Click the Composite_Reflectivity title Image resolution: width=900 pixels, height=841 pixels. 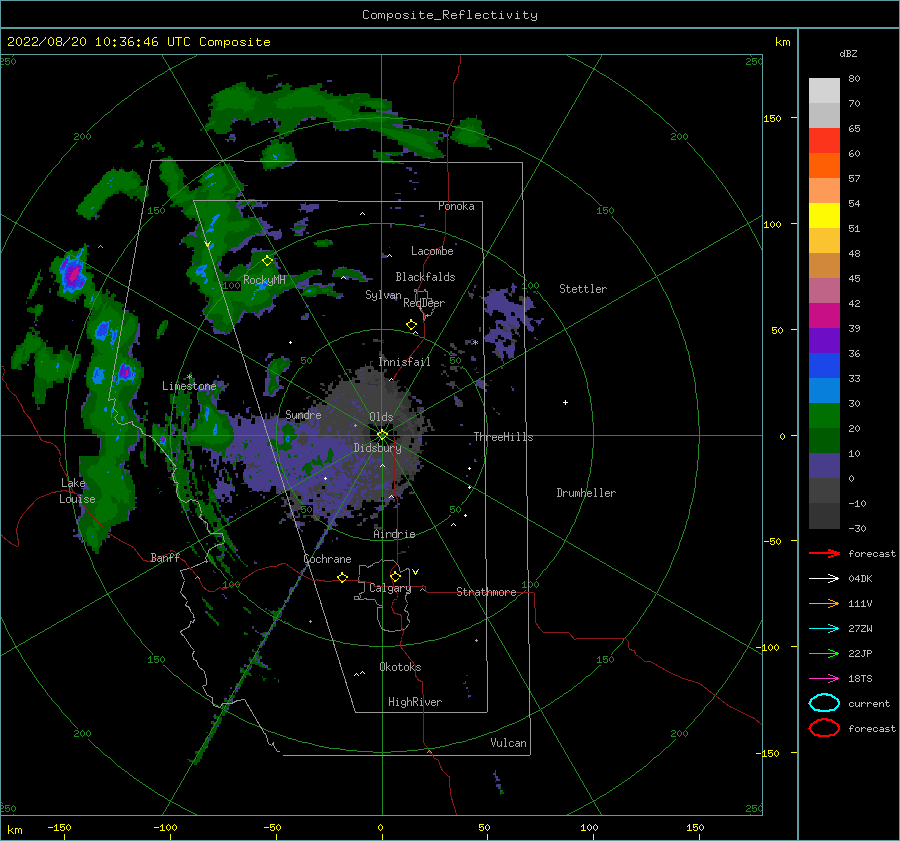coord(449,15)
